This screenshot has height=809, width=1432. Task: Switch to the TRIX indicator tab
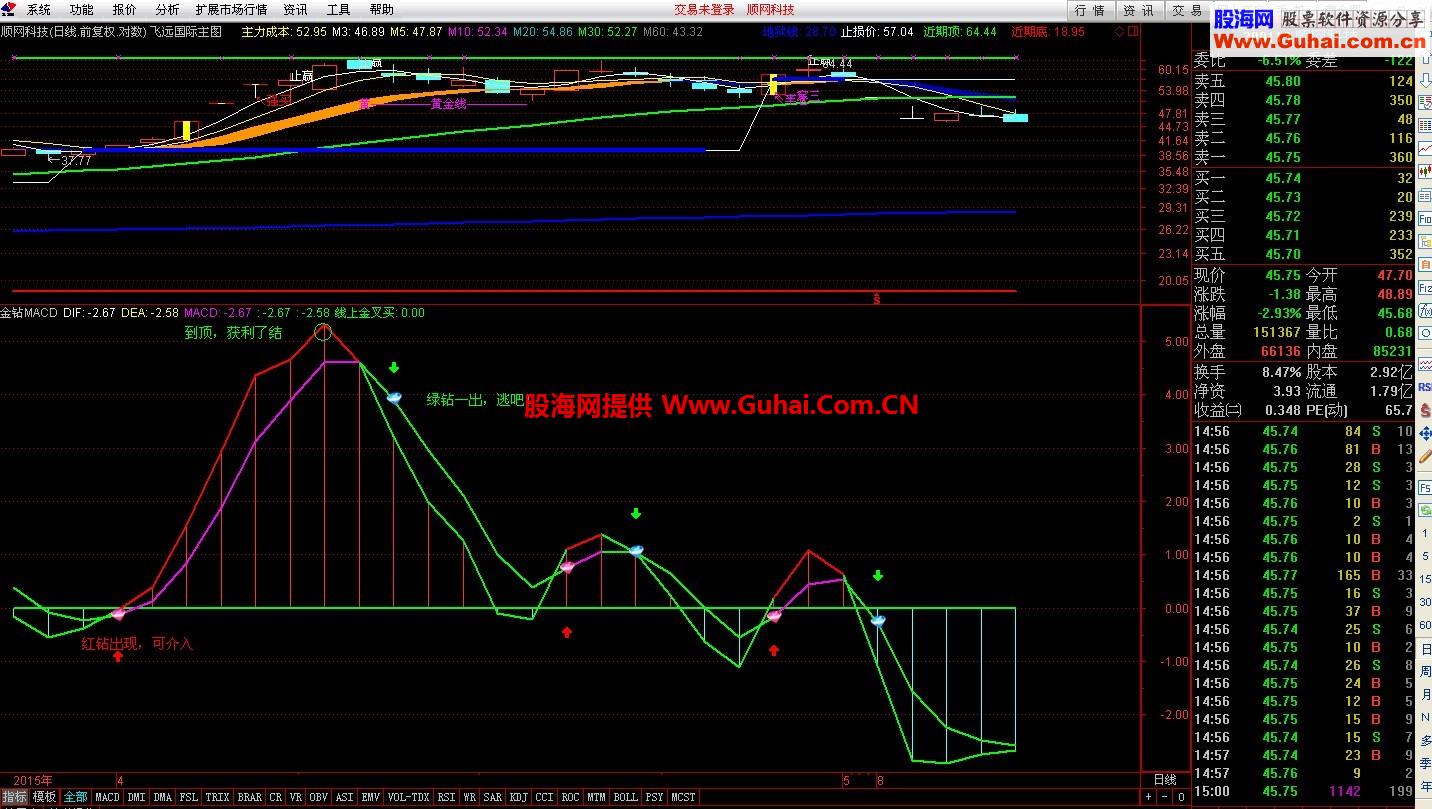click(x=217, y=797)
